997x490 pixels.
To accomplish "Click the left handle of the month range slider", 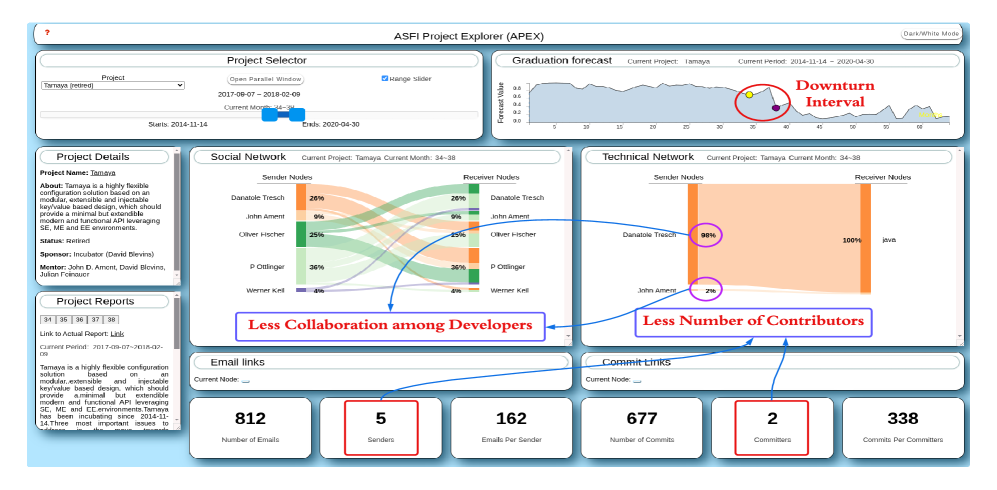I will [269, 115].
